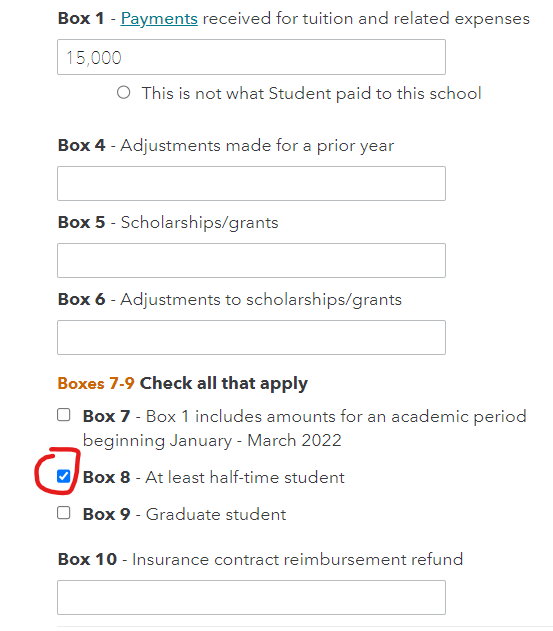Open the Payments hyperlink in Box 1
This screenshot has height=631, width=553.
159,19
